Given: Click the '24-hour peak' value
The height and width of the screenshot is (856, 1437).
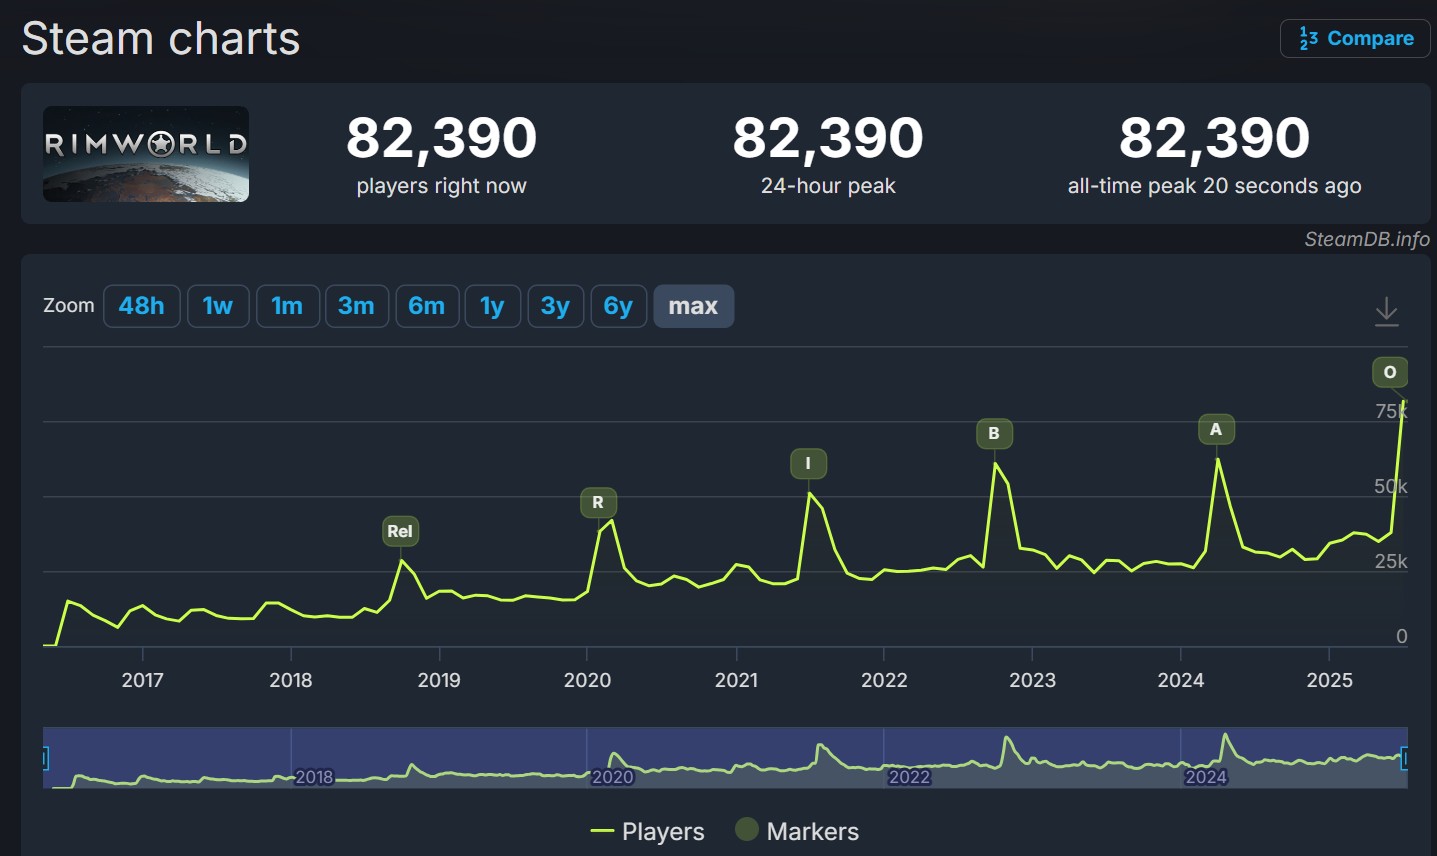Looking at the screenshot, I should (x=828, y=138).
